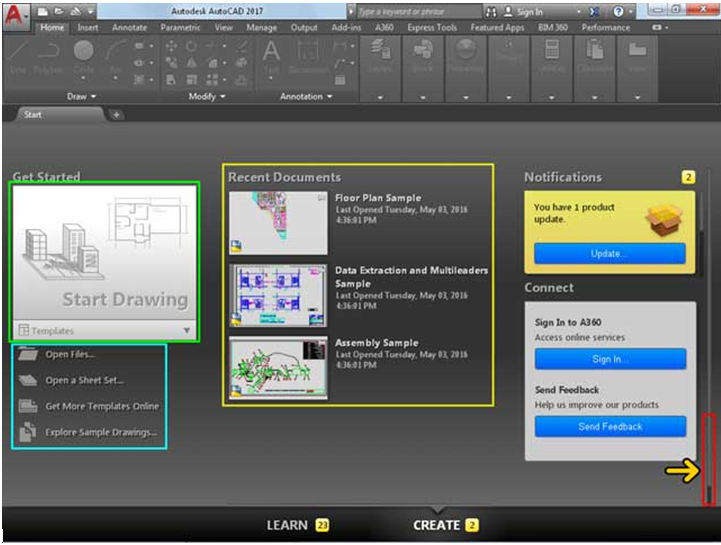Open the Express Tools ribbon tab
This screenshot has height=545, width=721.
coord(432,28)
